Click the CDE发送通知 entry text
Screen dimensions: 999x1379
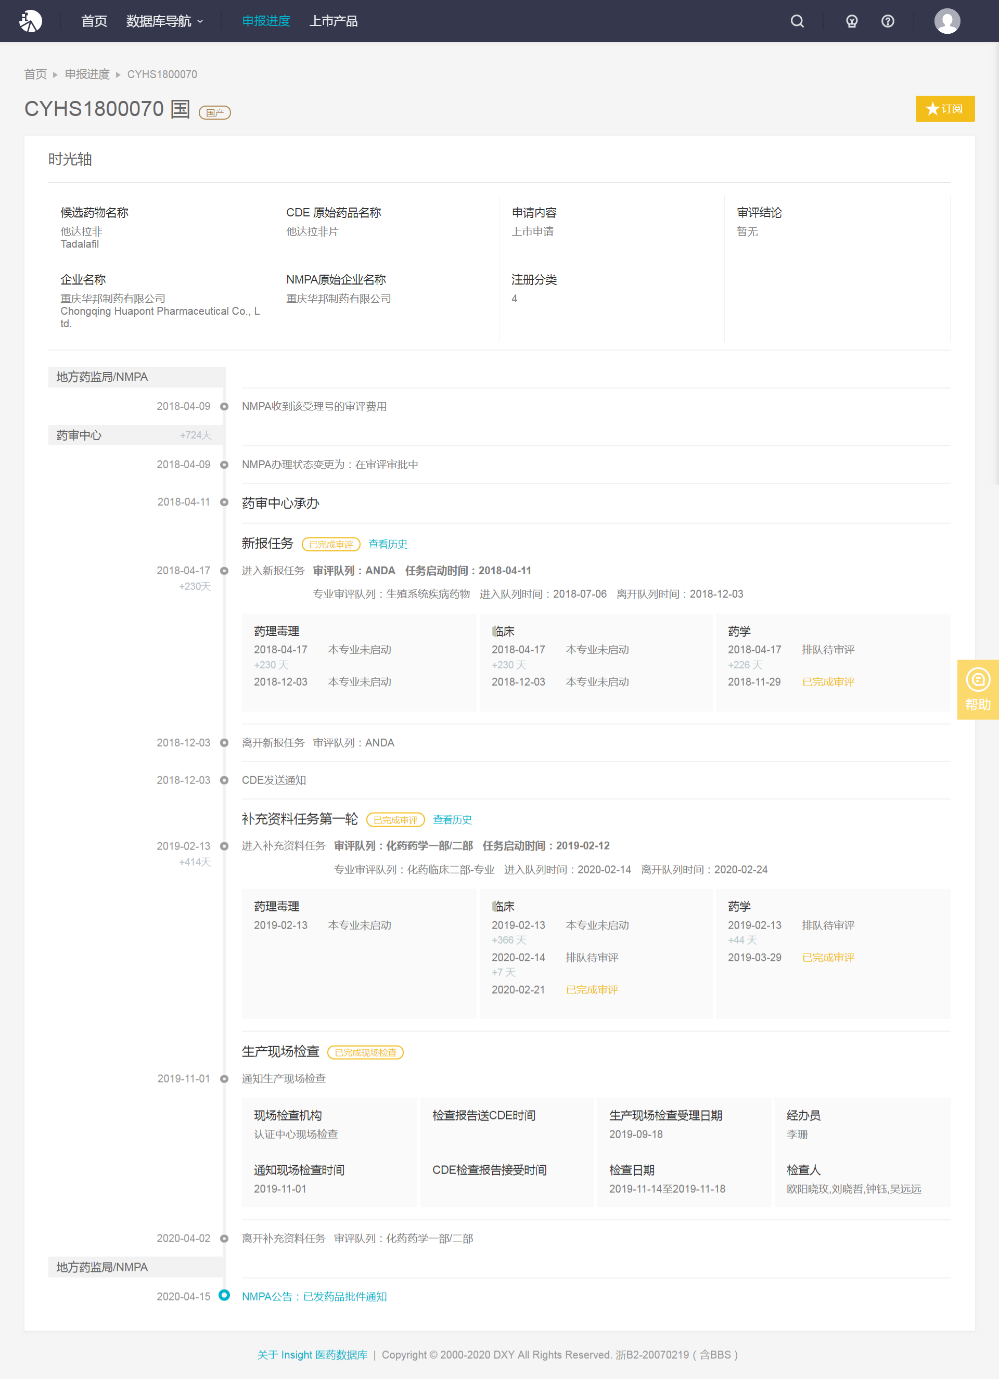[274, 780]
